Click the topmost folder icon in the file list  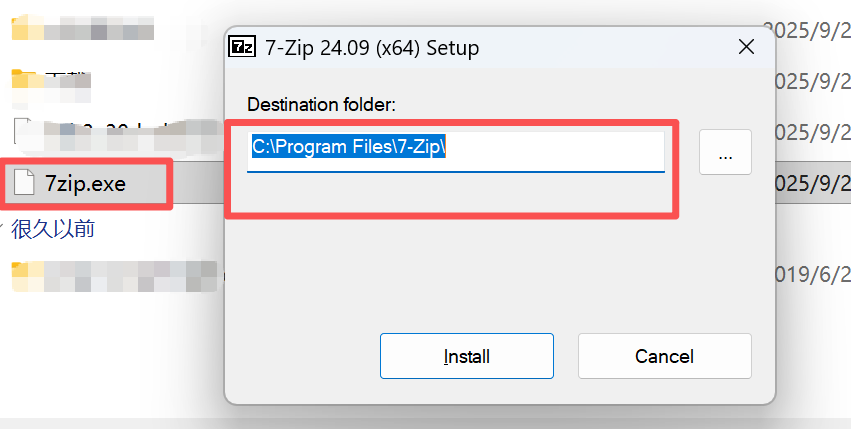[24, 27]
